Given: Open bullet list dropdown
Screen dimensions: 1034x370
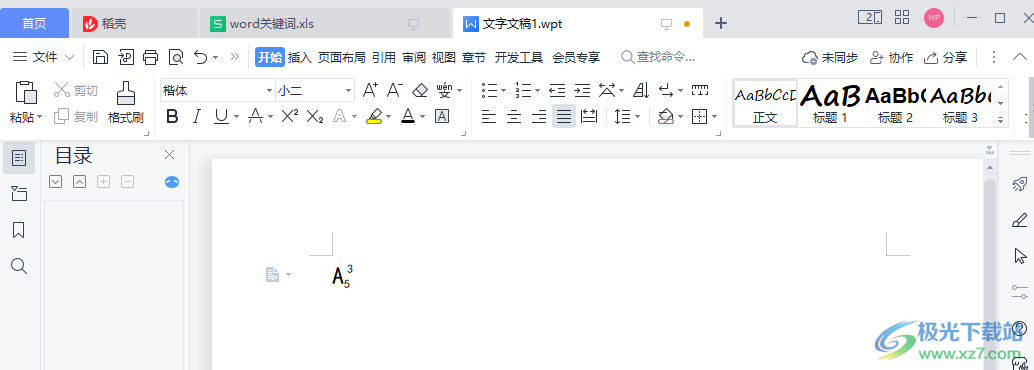Looking at the screenshot, I should [x=504, y=90].
